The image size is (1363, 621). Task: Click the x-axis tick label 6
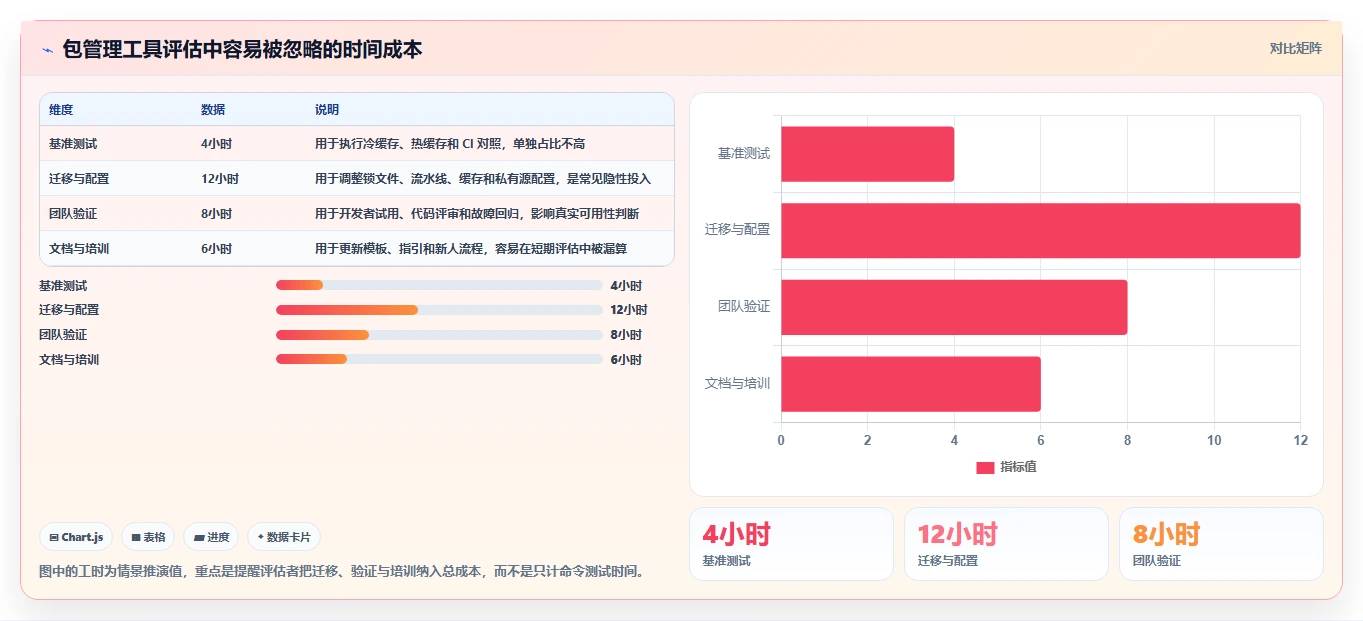pos(1041,441)
